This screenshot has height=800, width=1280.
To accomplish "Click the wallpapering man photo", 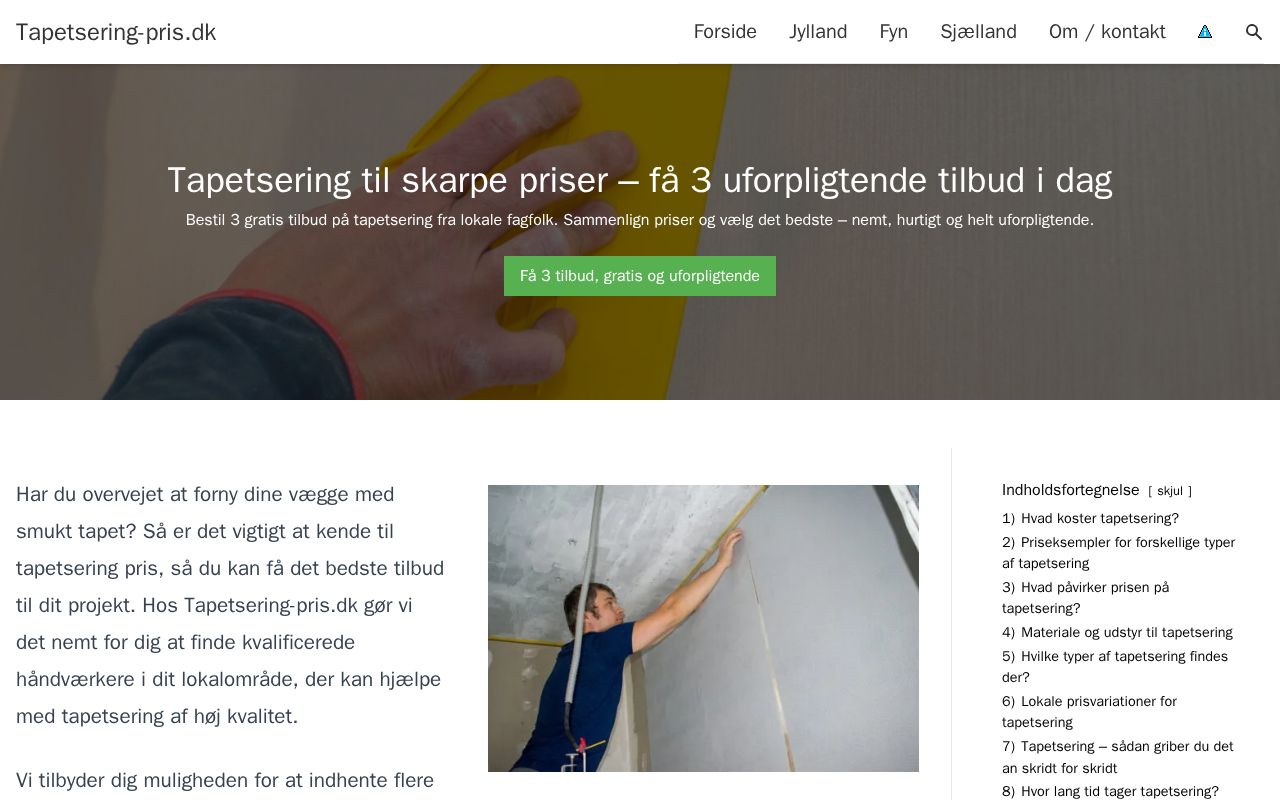I will coord(703,628).
